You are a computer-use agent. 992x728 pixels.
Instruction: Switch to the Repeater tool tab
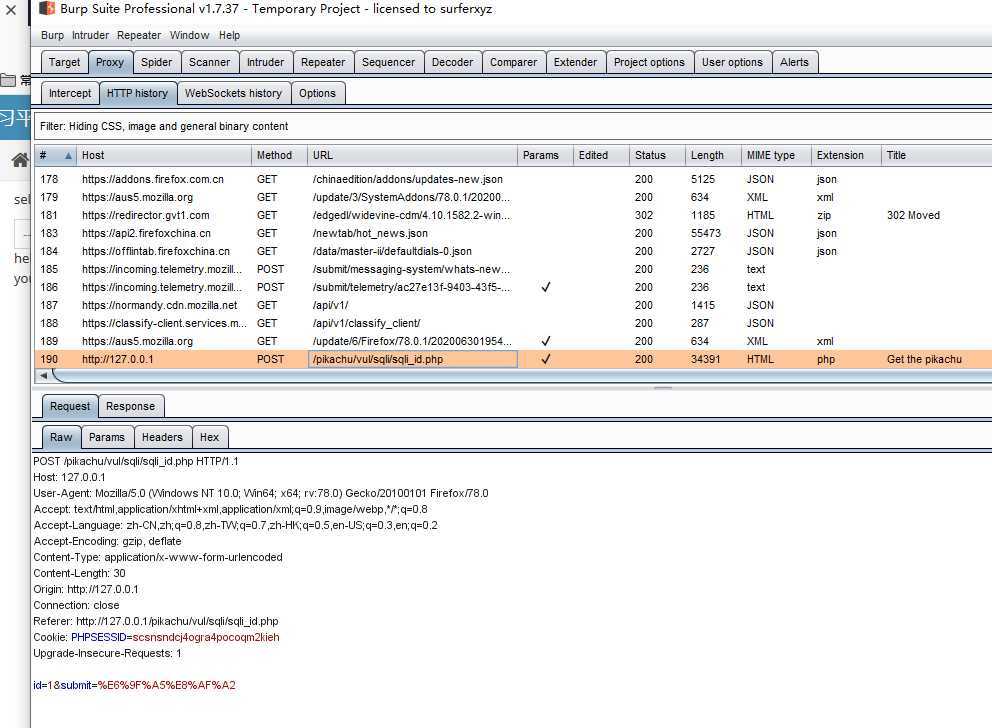[x=323, y=62]
